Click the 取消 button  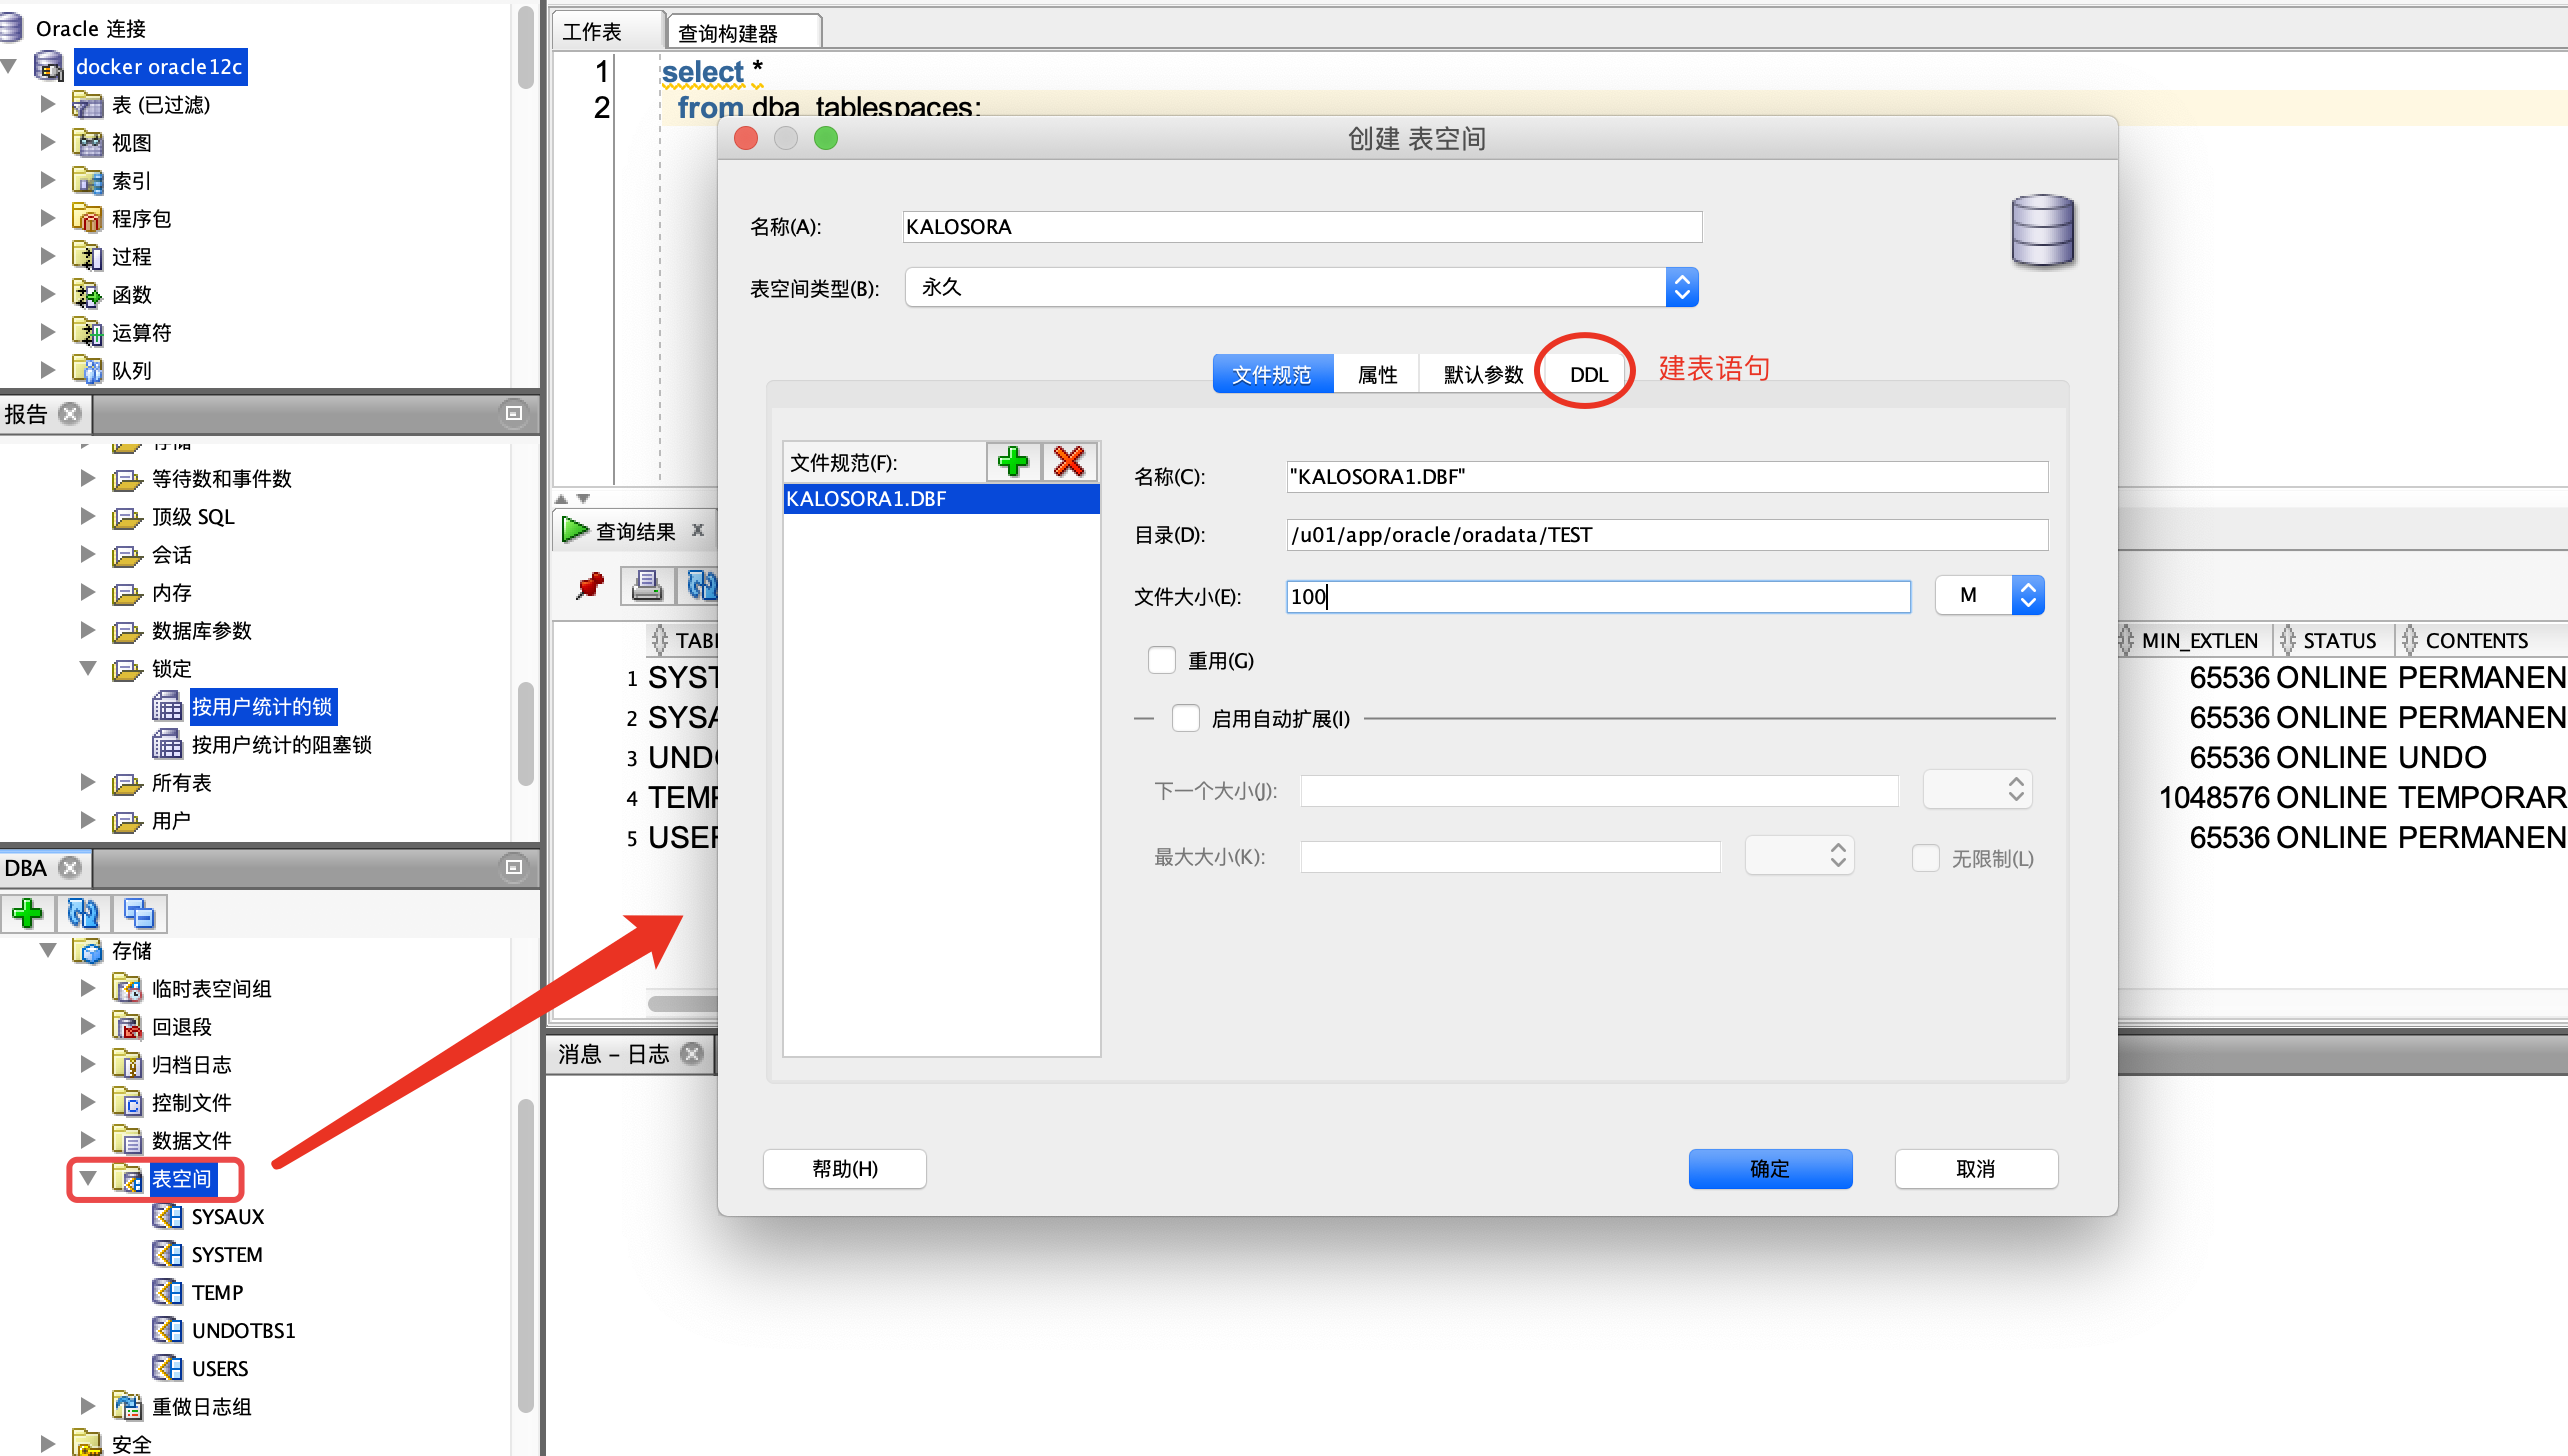click(1976, 1169)
